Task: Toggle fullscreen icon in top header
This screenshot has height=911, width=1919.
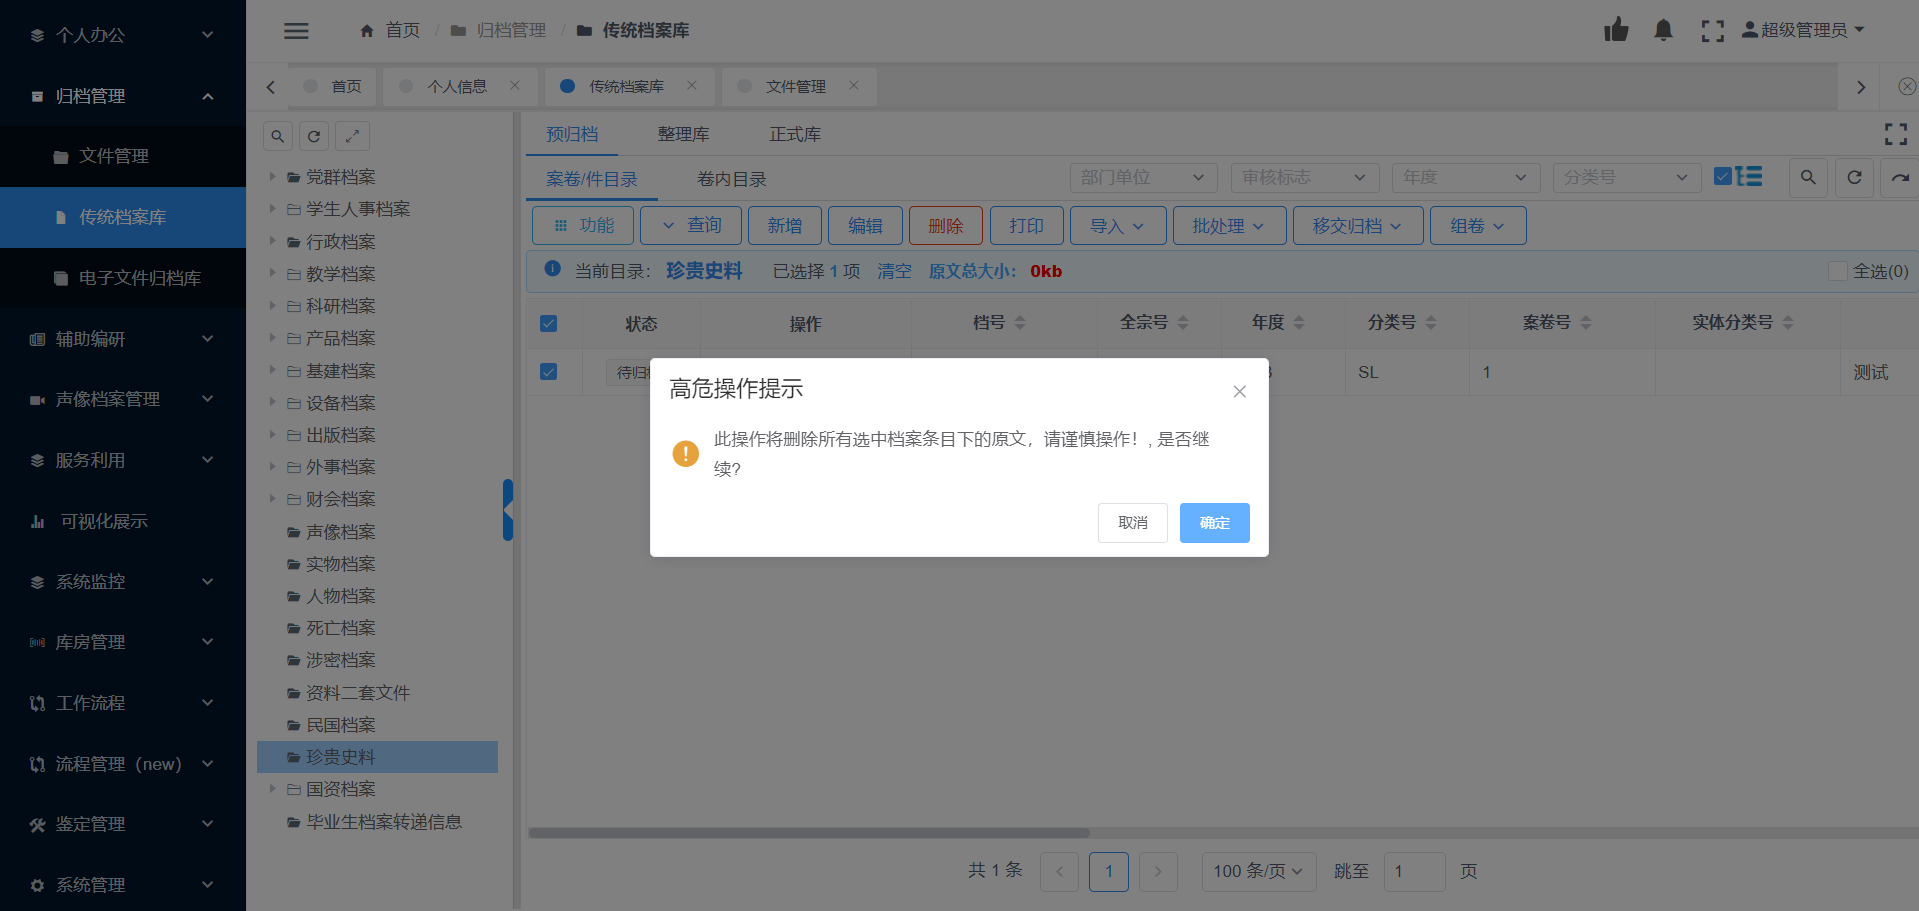Action: [1712, 31]
